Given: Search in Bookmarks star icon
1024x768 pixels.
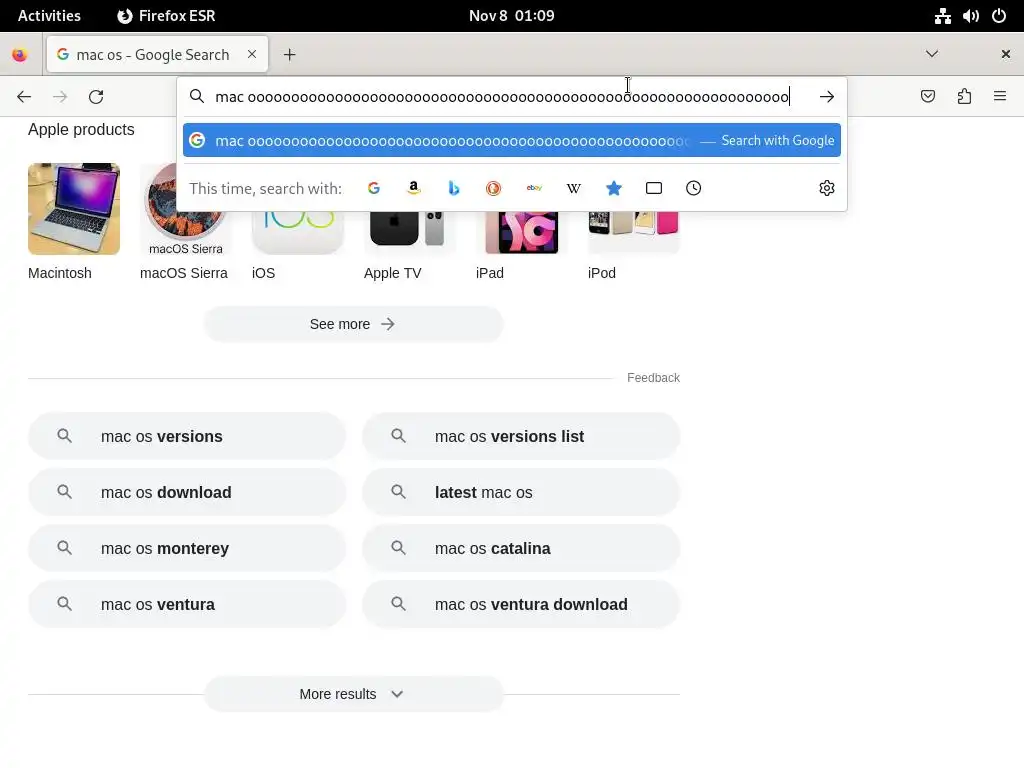Looking at the screenshot, I should (x=614, y=188).
